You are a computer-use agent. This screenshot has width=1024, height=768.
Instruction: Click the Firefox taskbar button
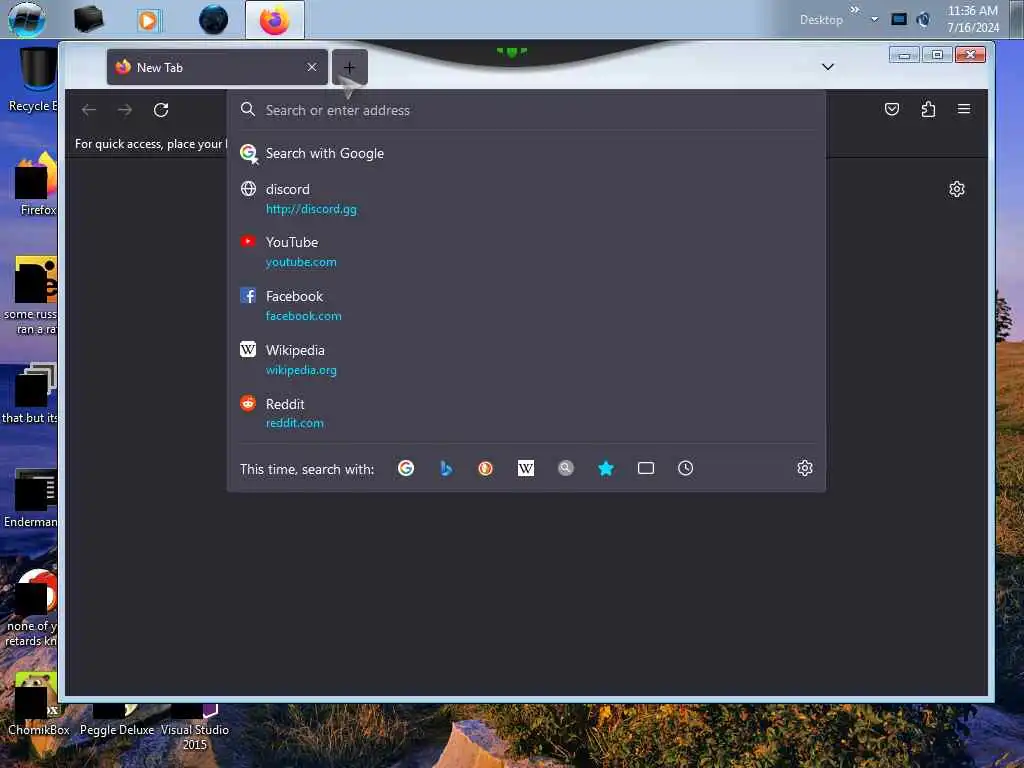(274, 20)
